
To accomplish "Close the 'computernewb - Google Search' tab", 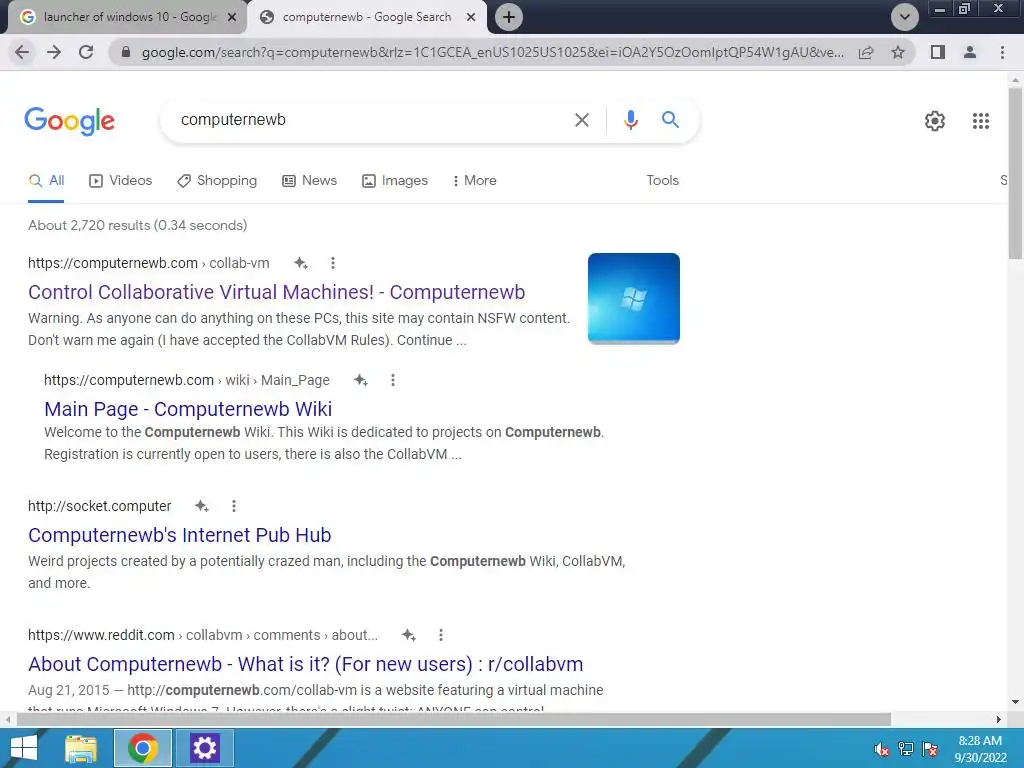I will [x=471, y=17].
